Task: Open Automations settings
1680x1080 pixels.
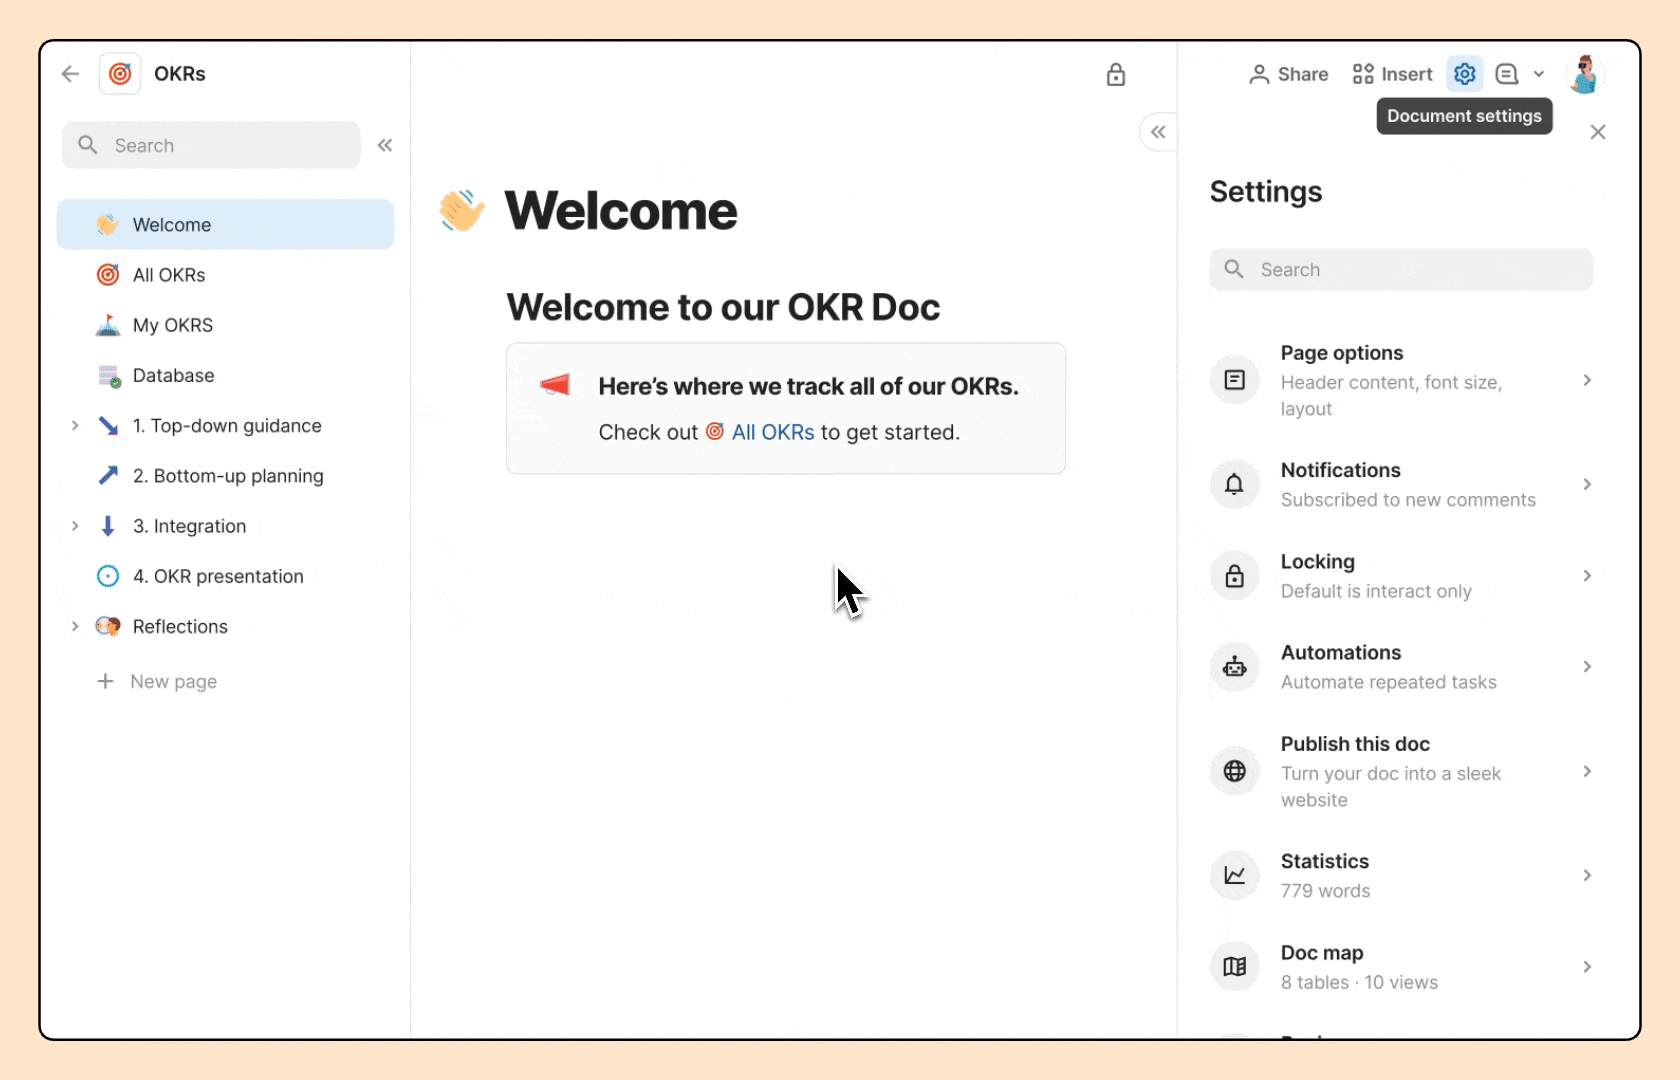Action: tap(1401, 667)
